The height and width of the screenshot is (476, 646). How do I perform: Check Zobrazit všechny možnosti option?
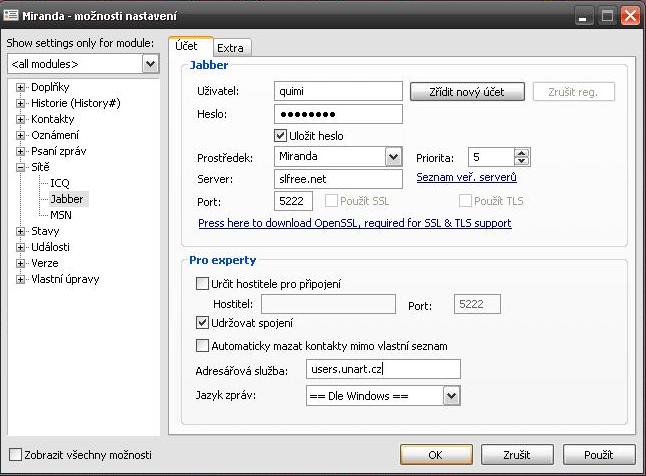click(15, 455)
